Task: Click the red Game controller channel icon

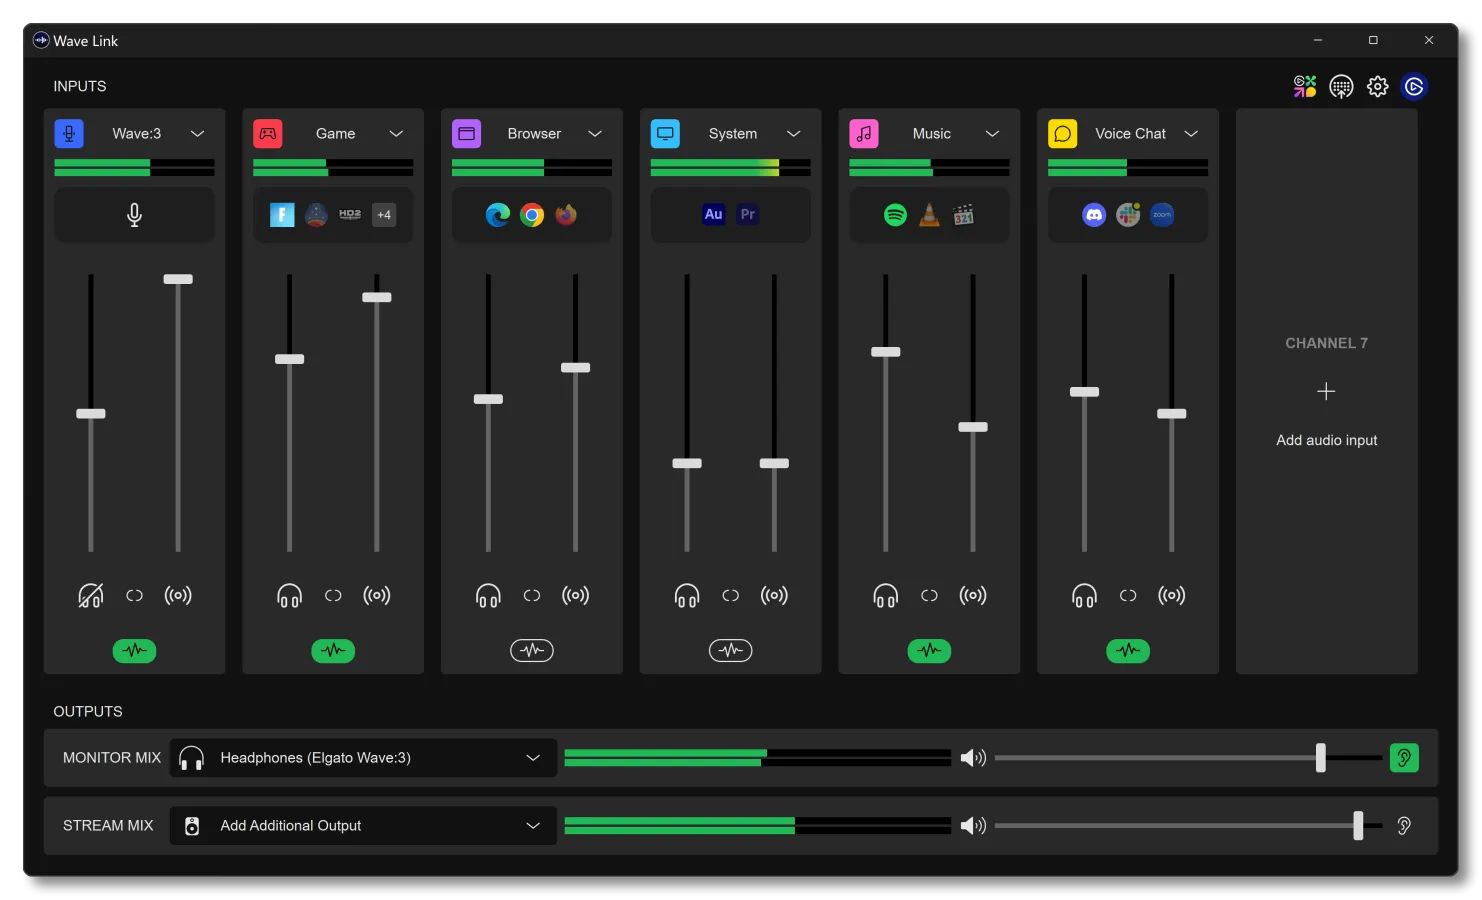Action: 268,134
